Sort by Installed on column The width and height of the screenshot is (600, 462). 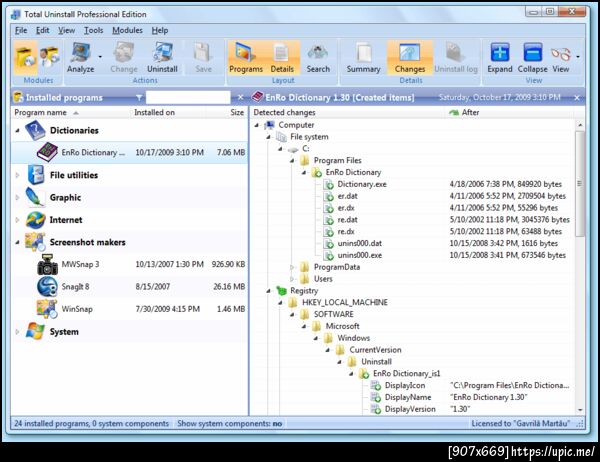tap(167, 113)
